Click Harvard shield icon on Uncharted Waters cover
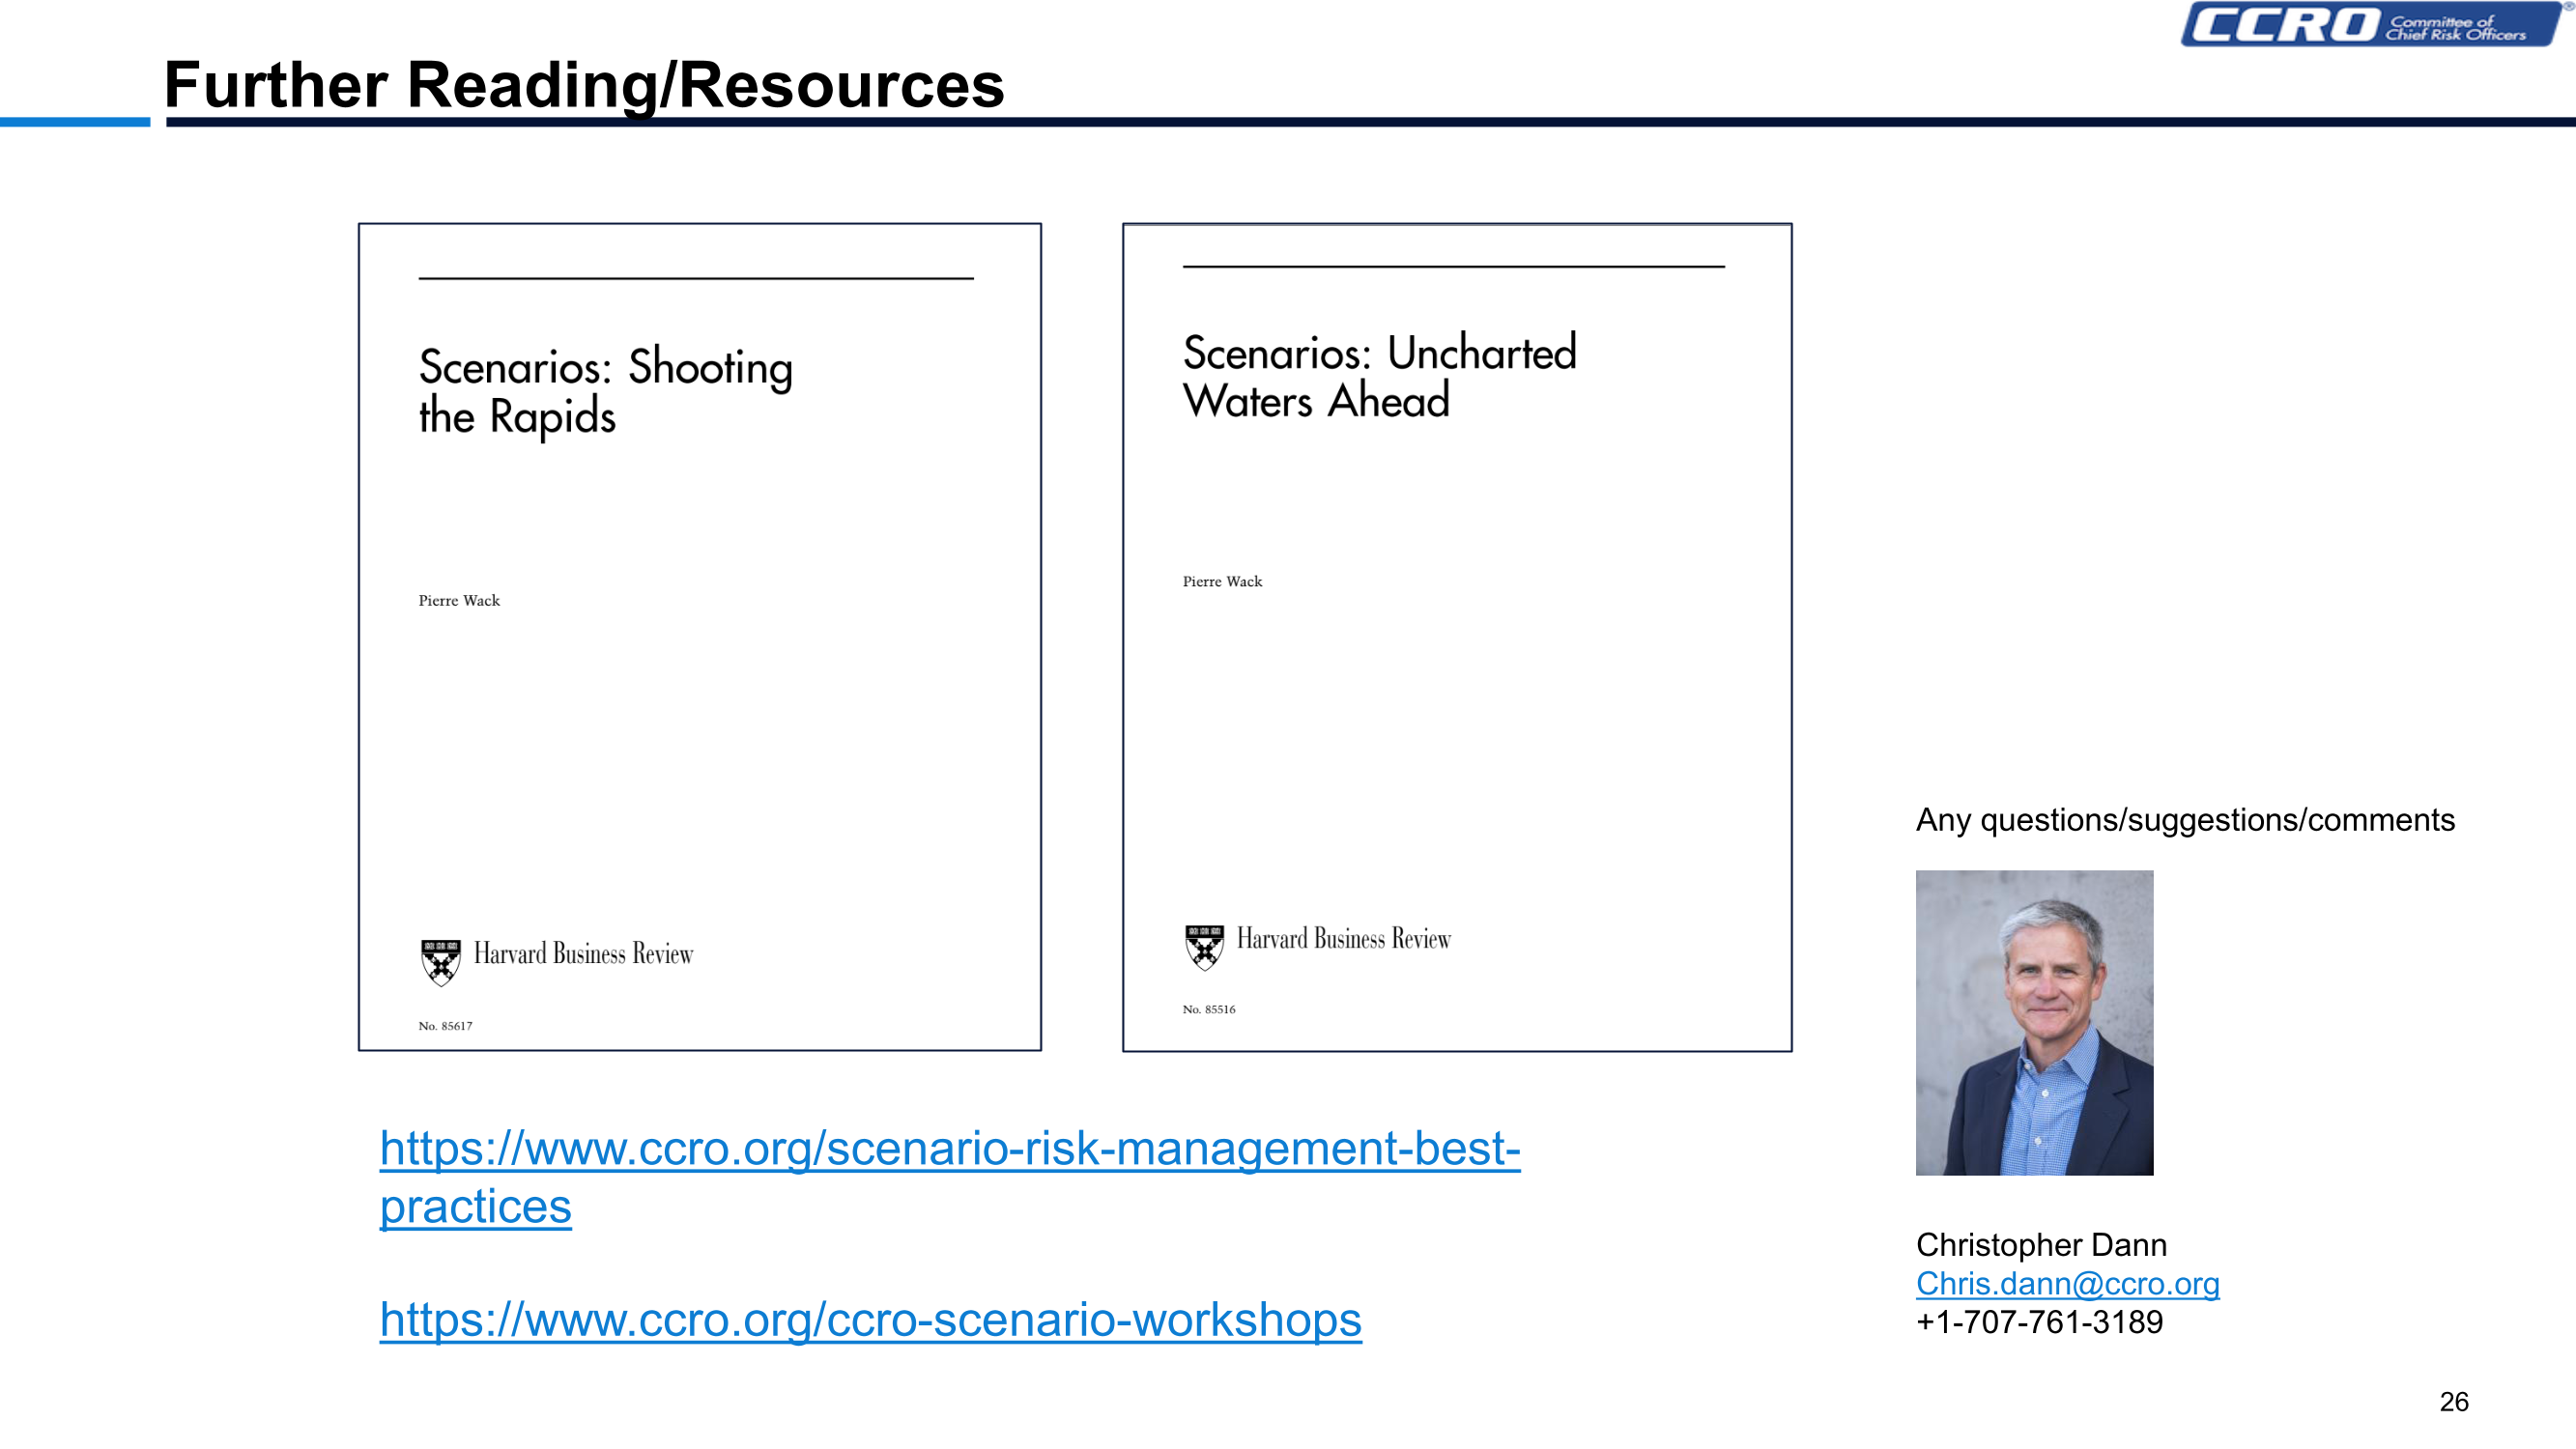The height and width of the screenshot is (1449, 2576). pyautogui.click(x=1204, y=946)
